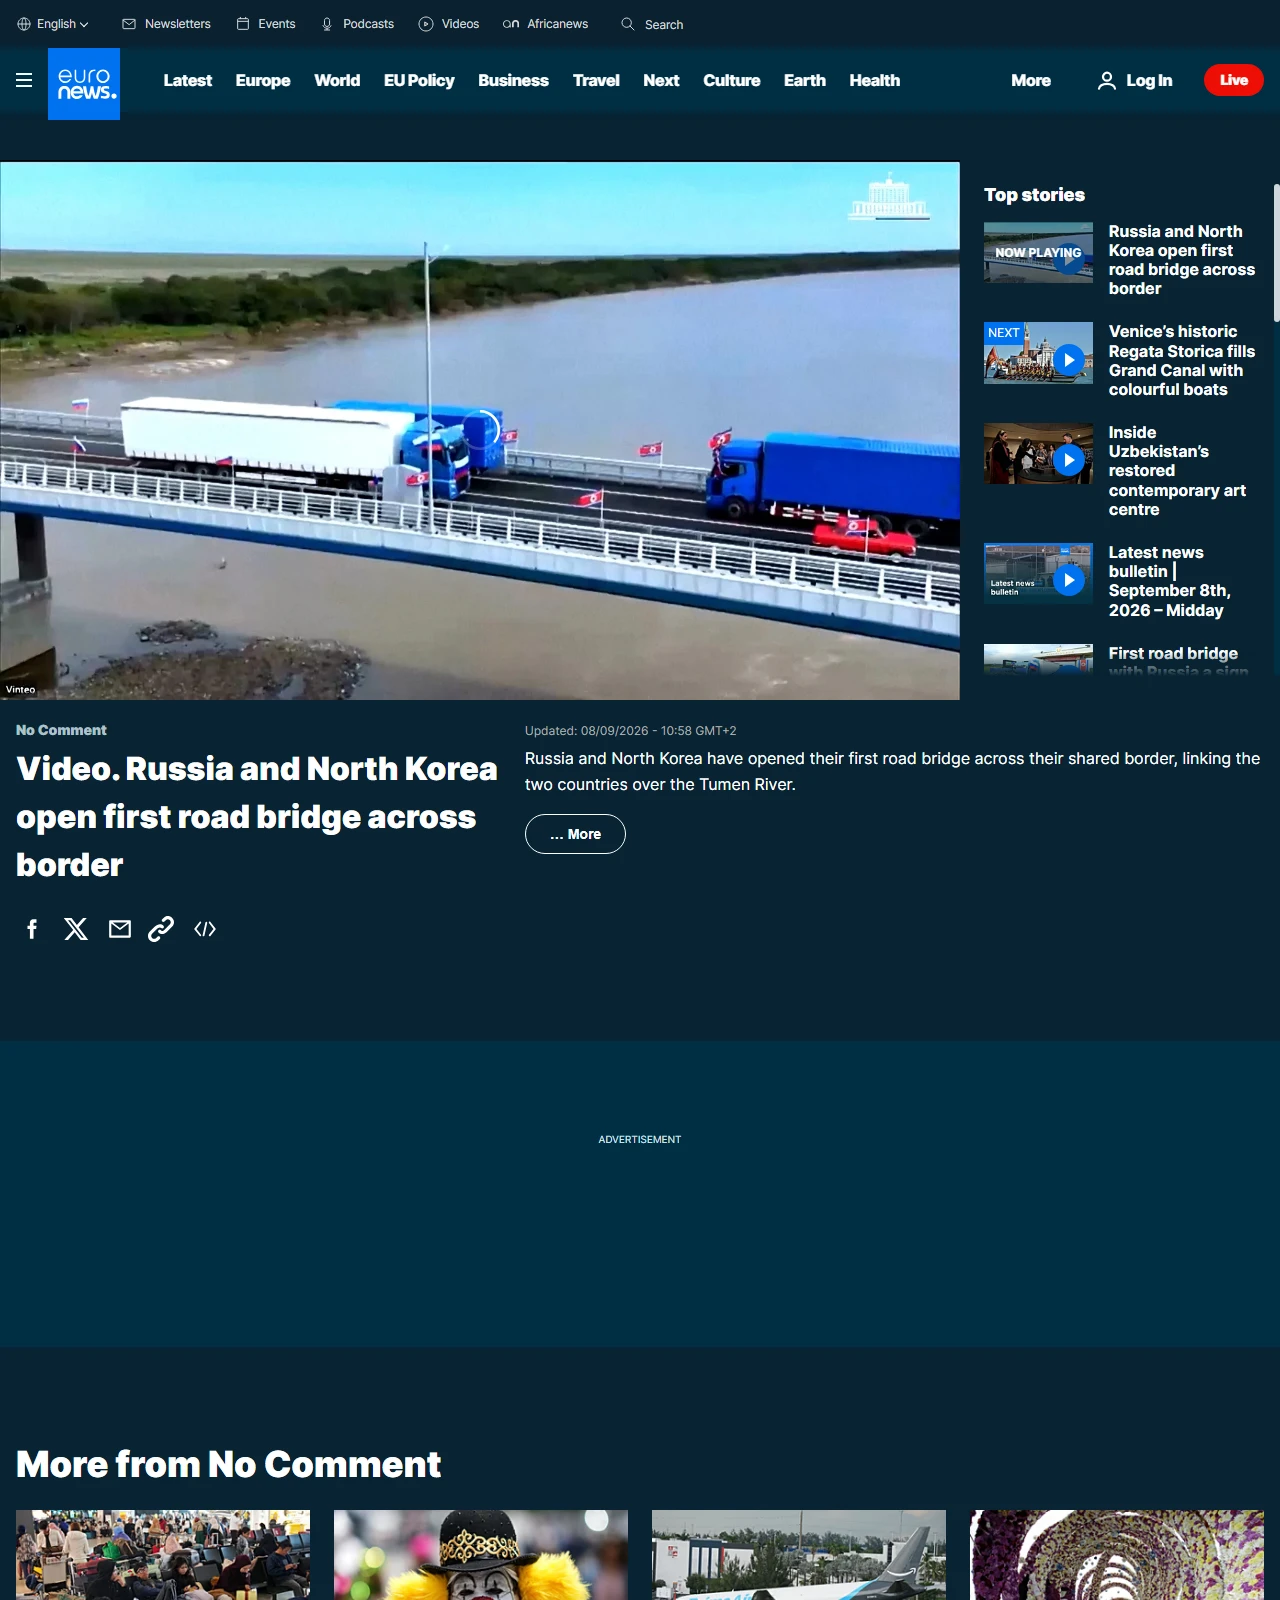The image size is (1280, 1600).
Task: Click the Top stories panel scrollbar
Action: click(1276, 252)
